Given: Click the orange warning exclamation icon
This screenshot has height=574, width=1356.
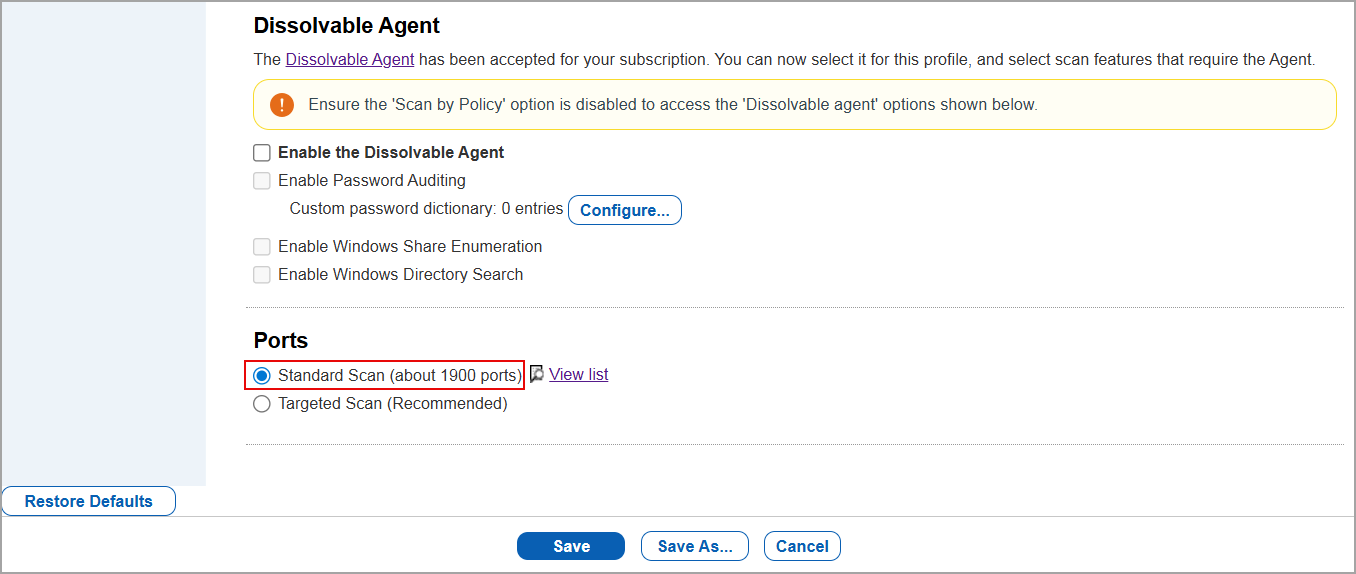Looking at the screenshot, I should click(282, 105).
